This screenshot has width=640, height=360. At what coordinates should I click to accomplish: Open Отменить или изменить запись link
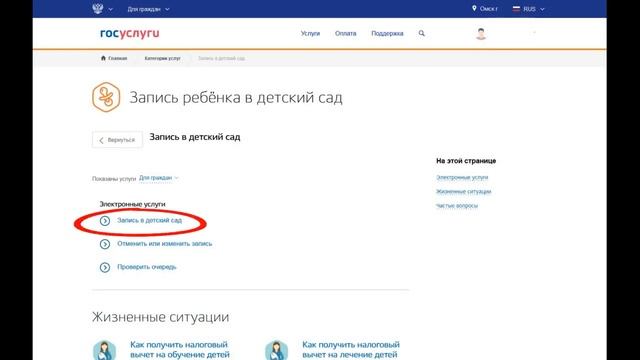tap(164, 244)
